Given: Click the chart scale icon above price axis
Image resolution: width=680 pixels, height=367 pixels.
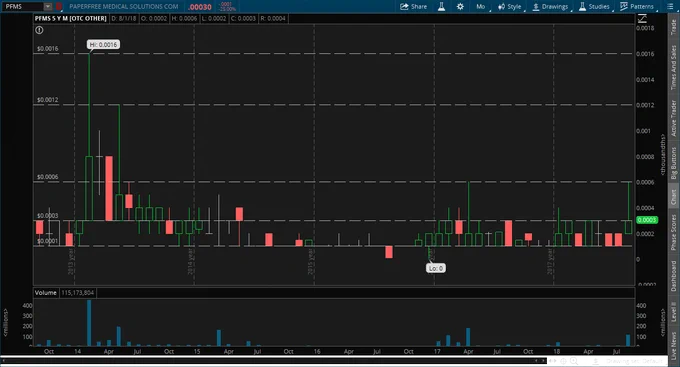Looking at the screenshot, I should [x=642, y=18].
